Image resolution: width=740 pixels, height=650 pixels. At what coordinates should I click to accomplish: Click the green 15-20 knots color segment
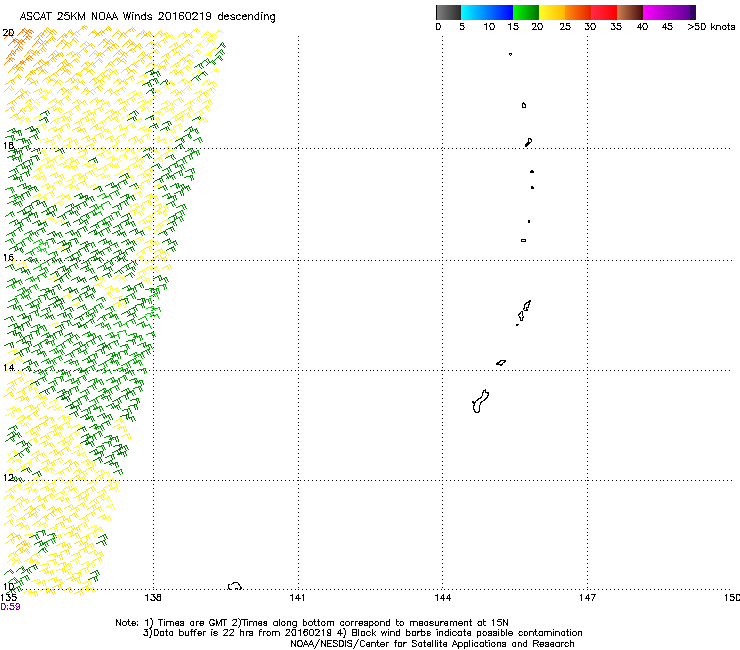[x=526, y=12]
